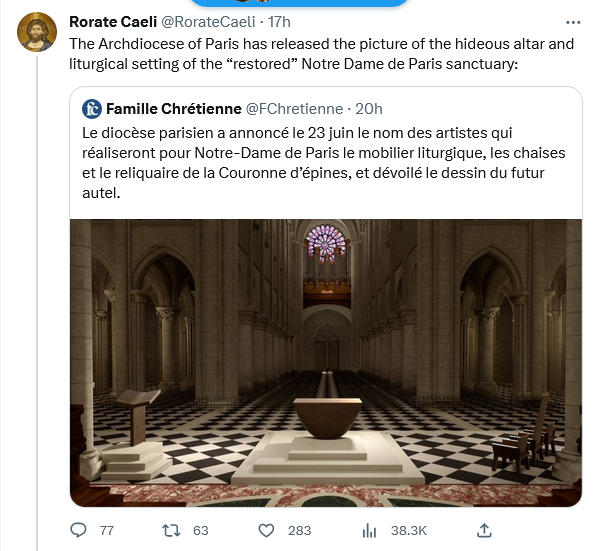This screenshot has height=551, width=598.
Task: Open the 17h timestamp link
Action: click(x=279, y=22)
